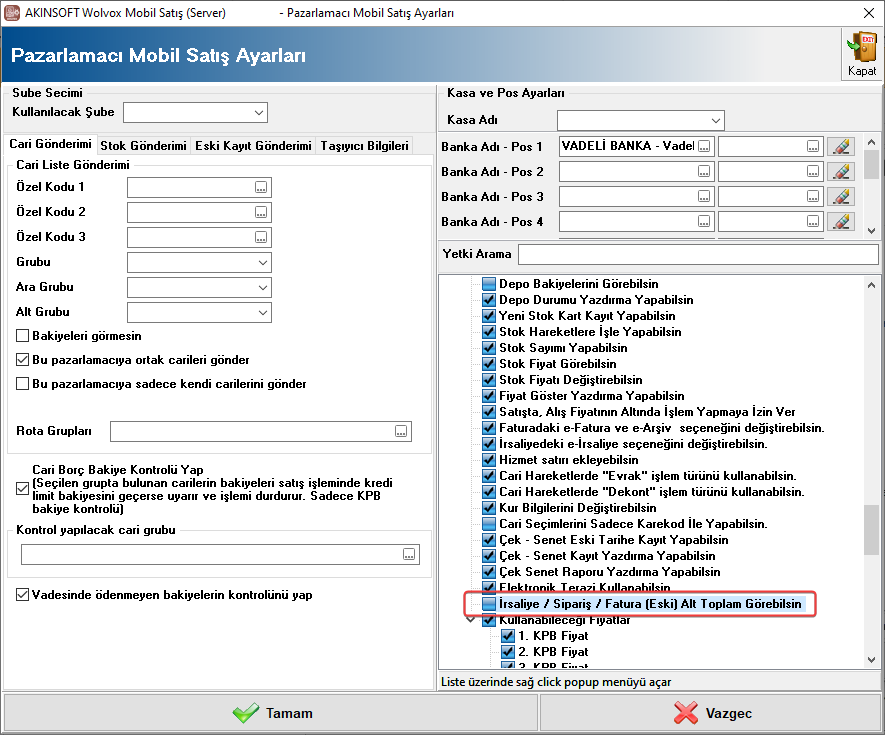Switch to Cari Gönderimi tab
Viewport: 885px width, 735px height.
50,144
